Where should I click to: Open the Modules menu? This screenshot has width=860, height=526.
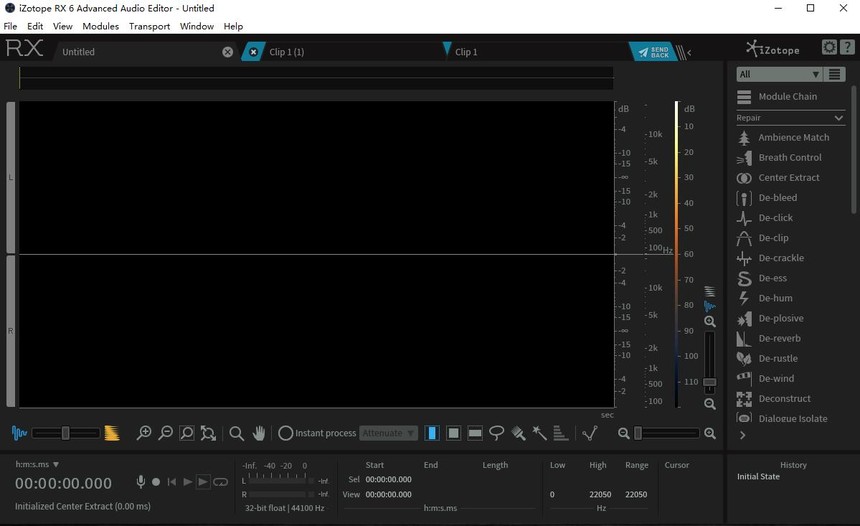pos(100,26)
